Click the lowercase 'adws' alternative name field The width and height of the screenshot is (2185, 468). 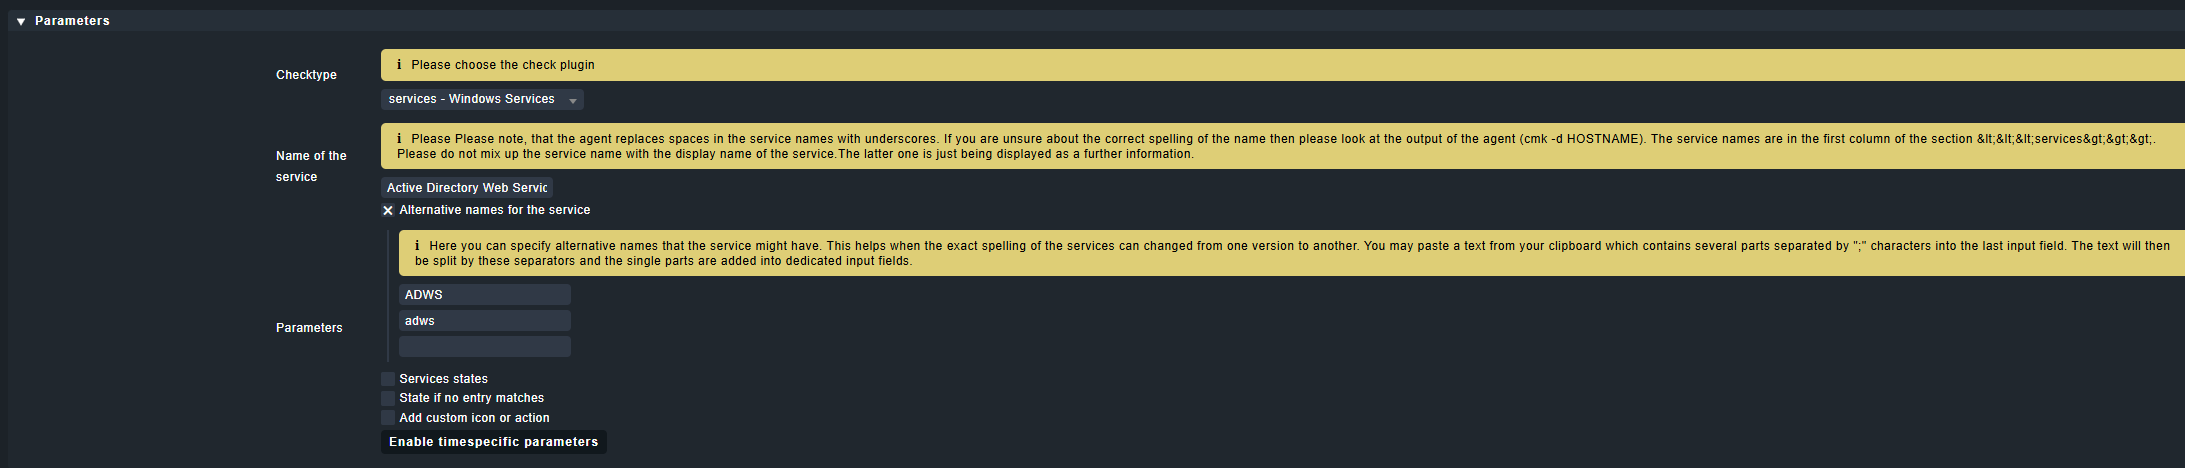pyautogui.click(x=484, y=321)
